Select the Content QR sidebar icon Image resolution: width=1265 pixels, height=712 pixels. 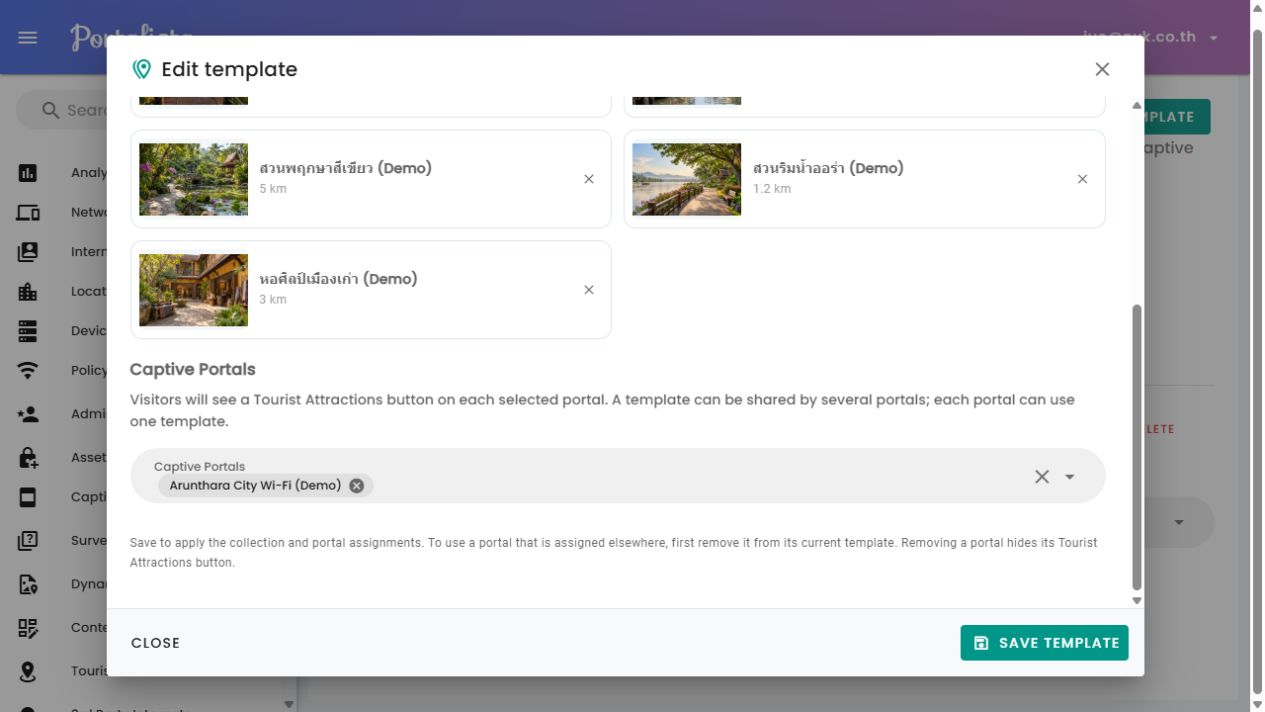point(28,628)
